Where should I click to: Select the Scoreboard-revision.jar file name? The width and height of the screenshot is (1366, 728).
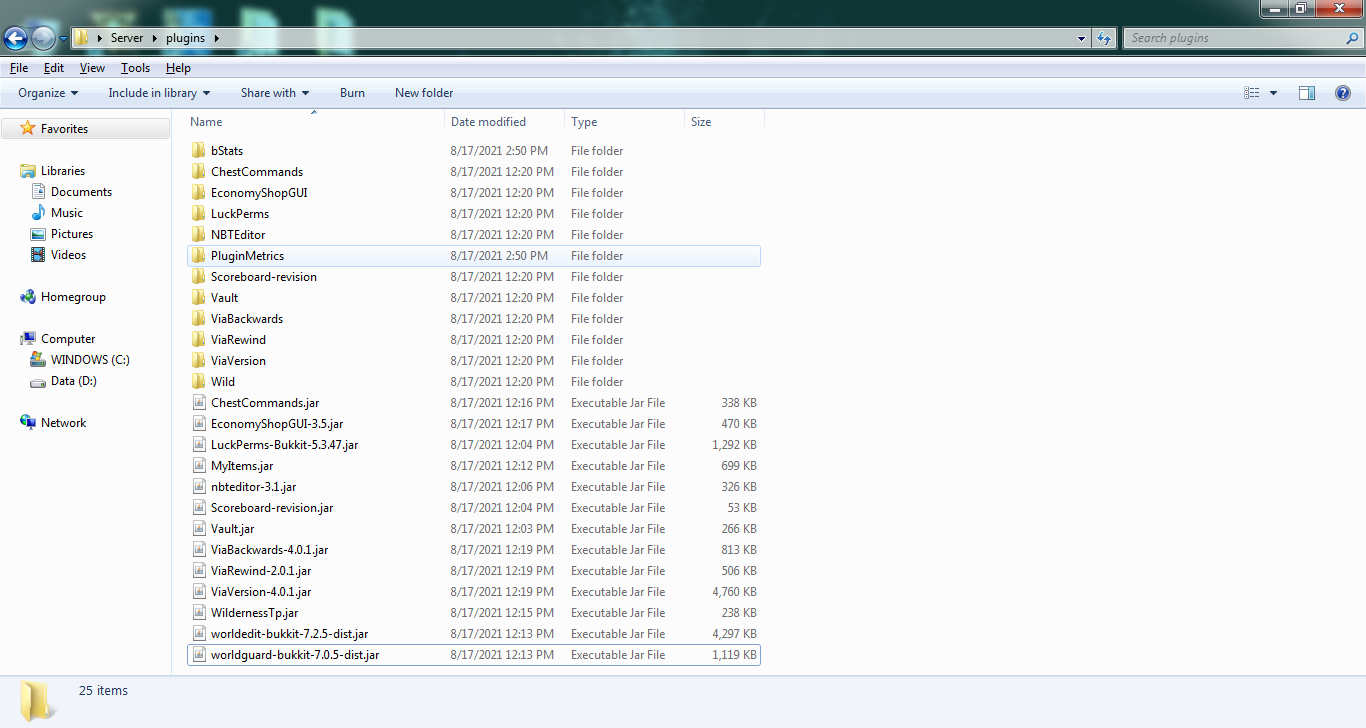(272, 508)
